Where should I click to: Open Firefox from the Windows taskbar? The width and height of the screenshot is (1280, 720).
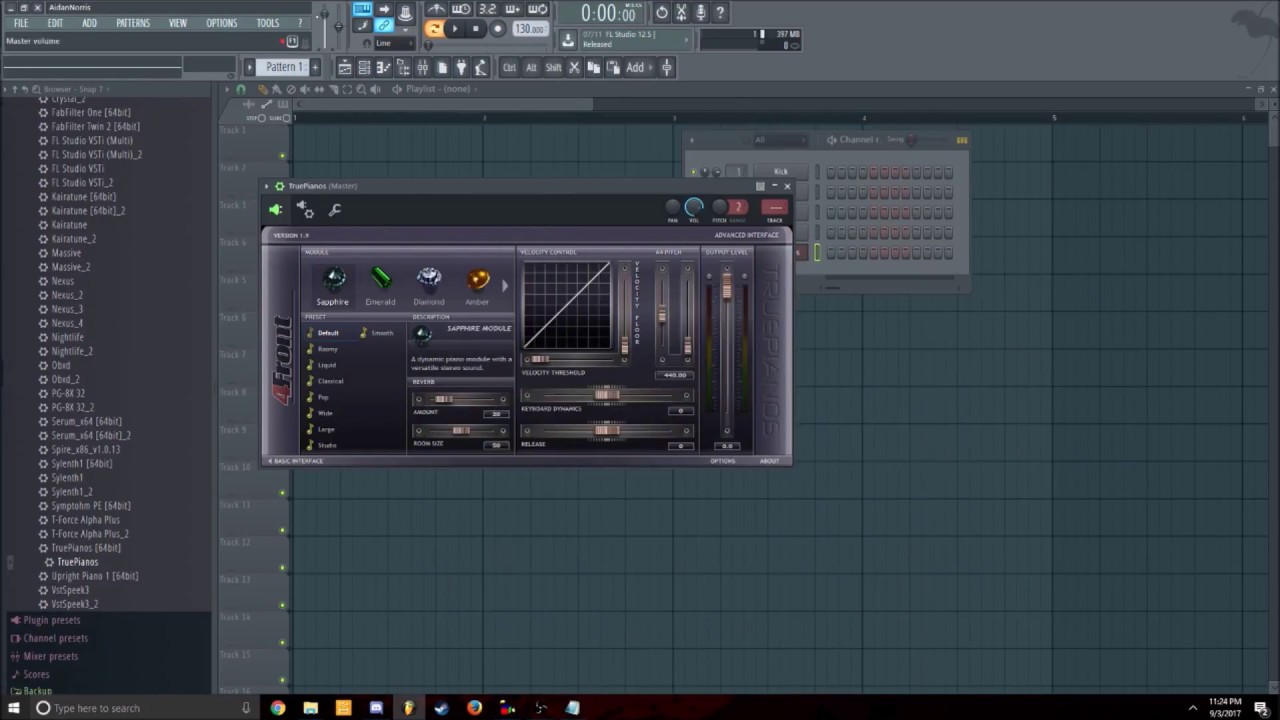pyautogui.click(x=474, y=708)
